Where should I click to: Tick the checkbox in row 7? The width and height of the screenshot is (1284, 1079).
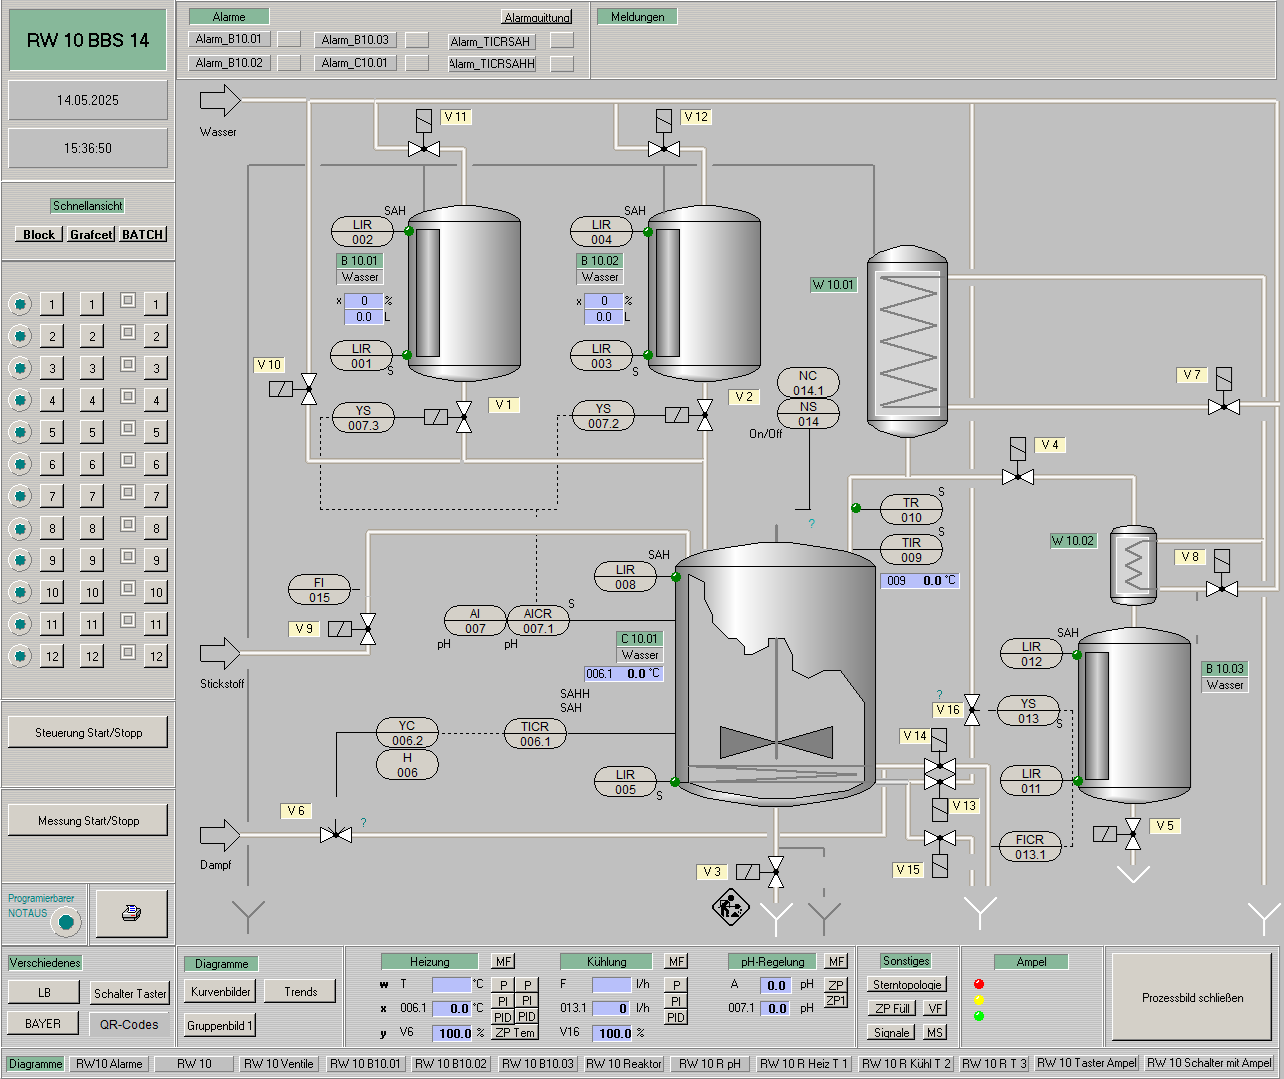coord(128,492)
